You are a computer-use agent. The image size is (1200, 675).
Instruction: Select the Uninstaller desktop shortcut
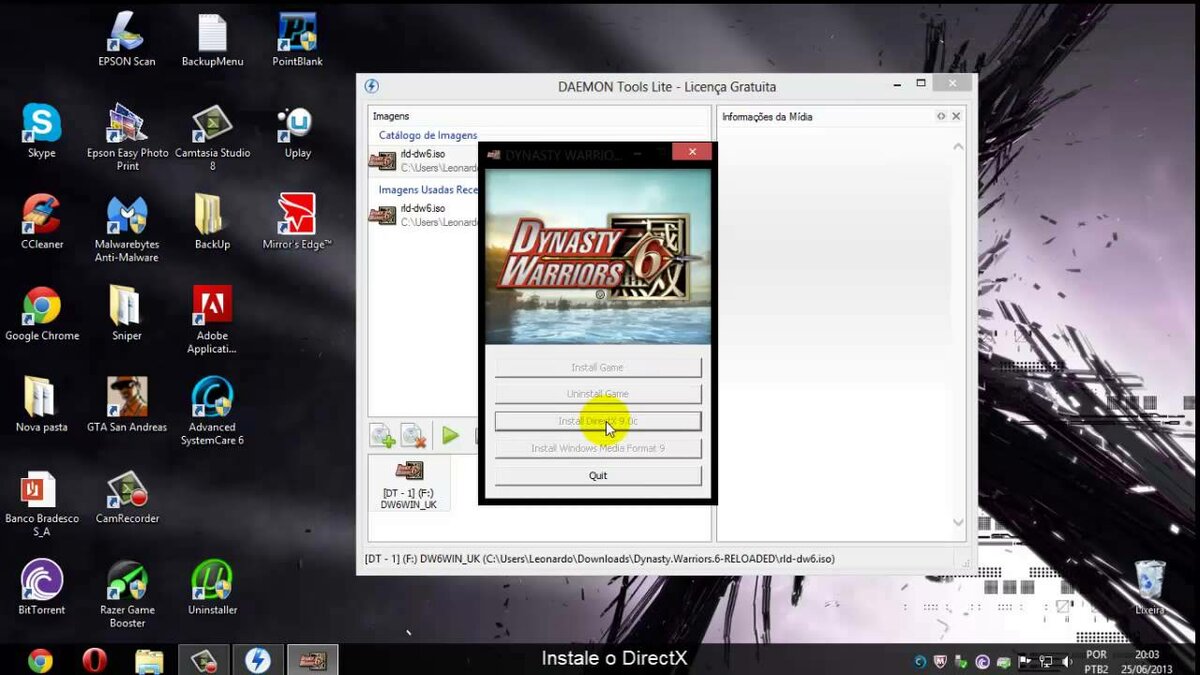tap(212, 587)
